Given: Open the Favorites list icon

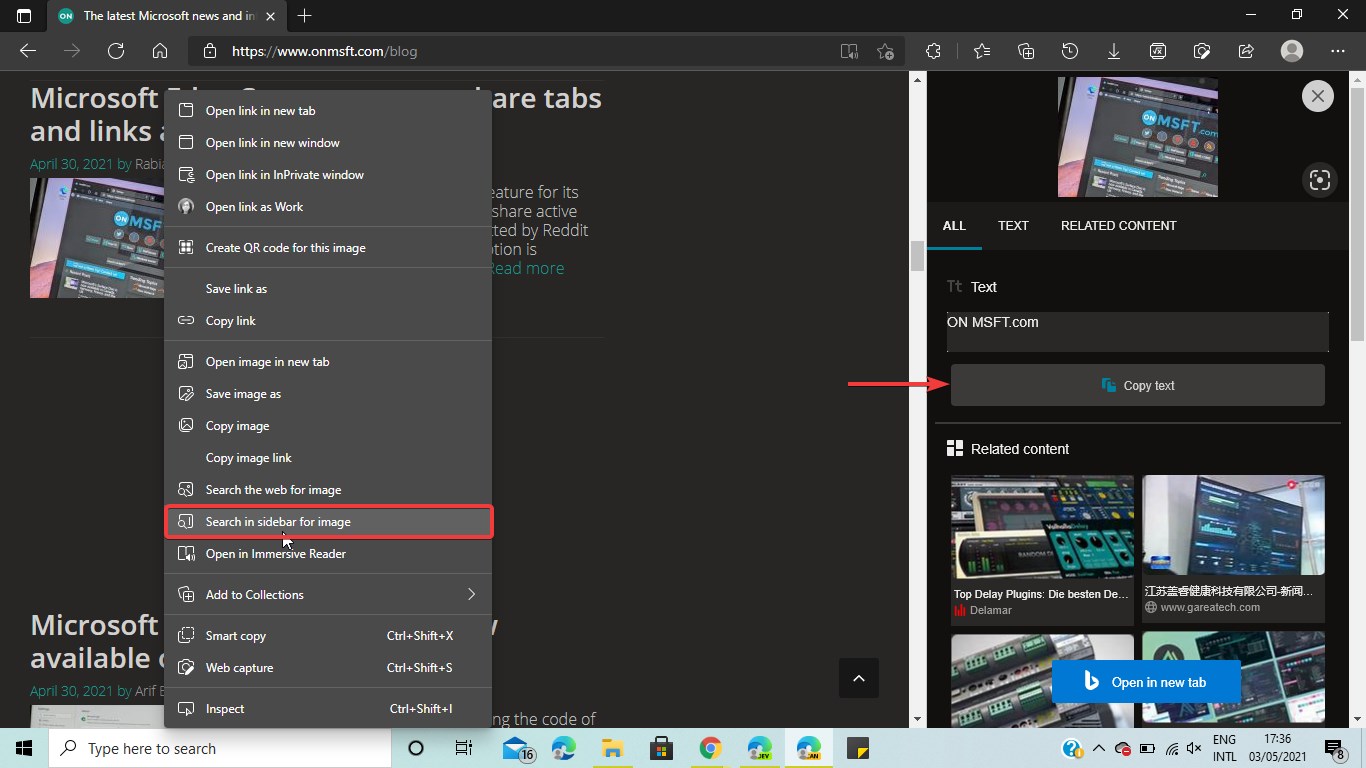Looking at the screenshot, I should [982, 51].
